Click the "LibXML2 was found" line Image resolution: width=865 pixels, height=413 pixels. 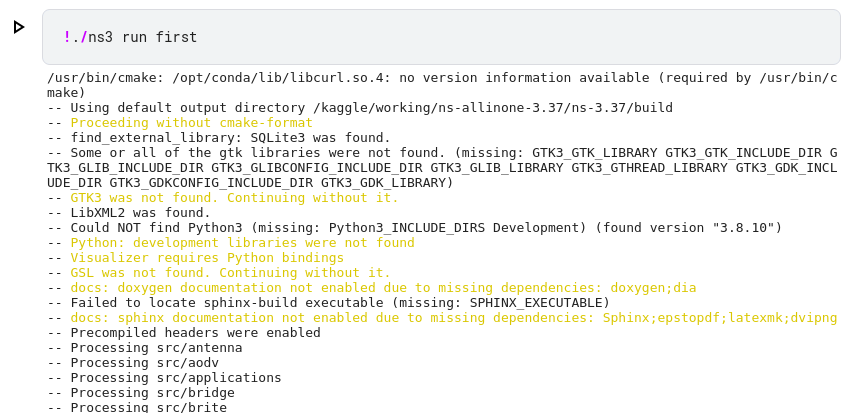coord(129,212)
